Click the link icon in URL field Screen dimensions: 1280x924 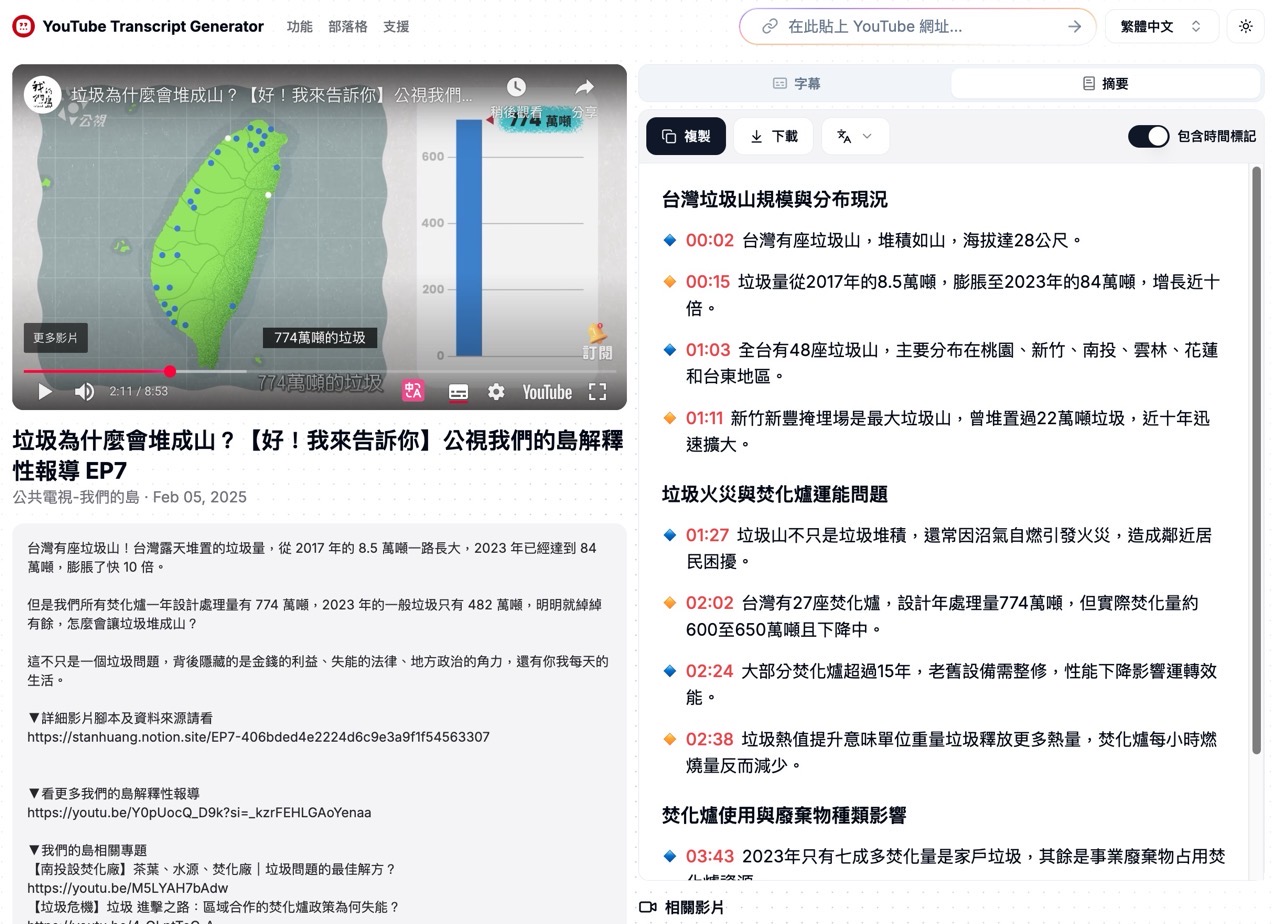tap(770, 27)
